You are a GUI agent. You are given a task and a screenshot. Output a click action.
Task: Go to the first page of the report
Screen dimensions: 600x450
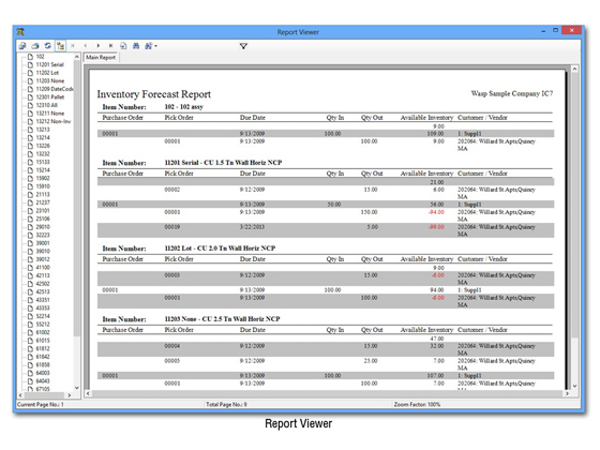[74, 46]
